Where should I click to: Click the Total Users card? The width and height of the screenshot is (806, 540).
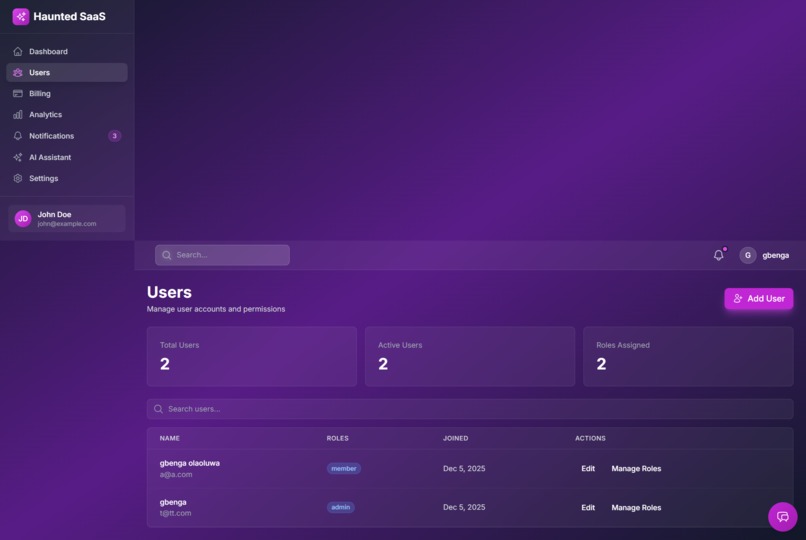click(252, 357)
